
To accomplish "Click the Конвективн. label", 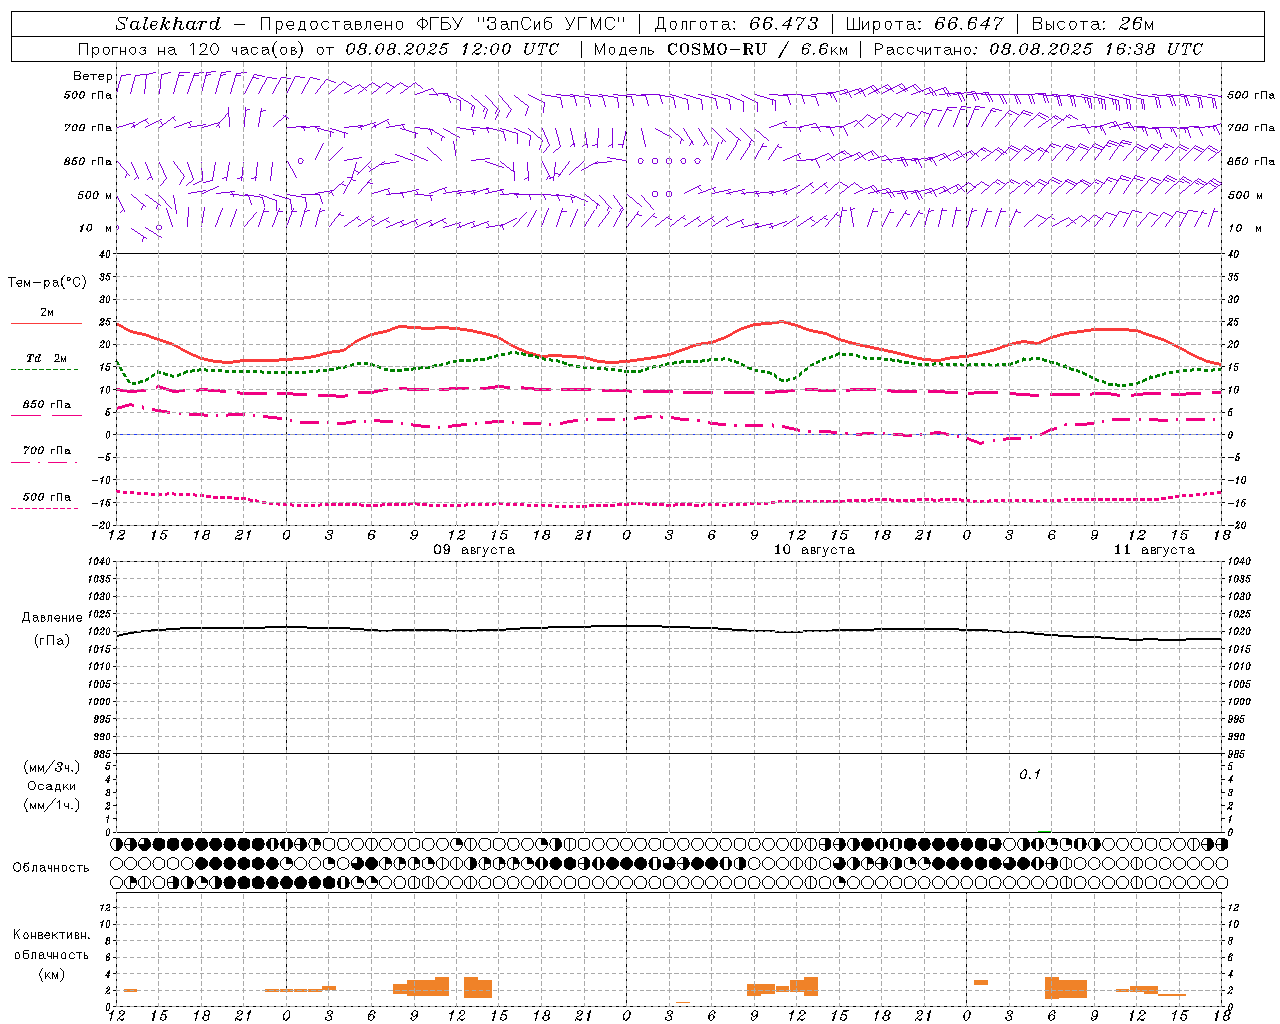I will [52, 935].
